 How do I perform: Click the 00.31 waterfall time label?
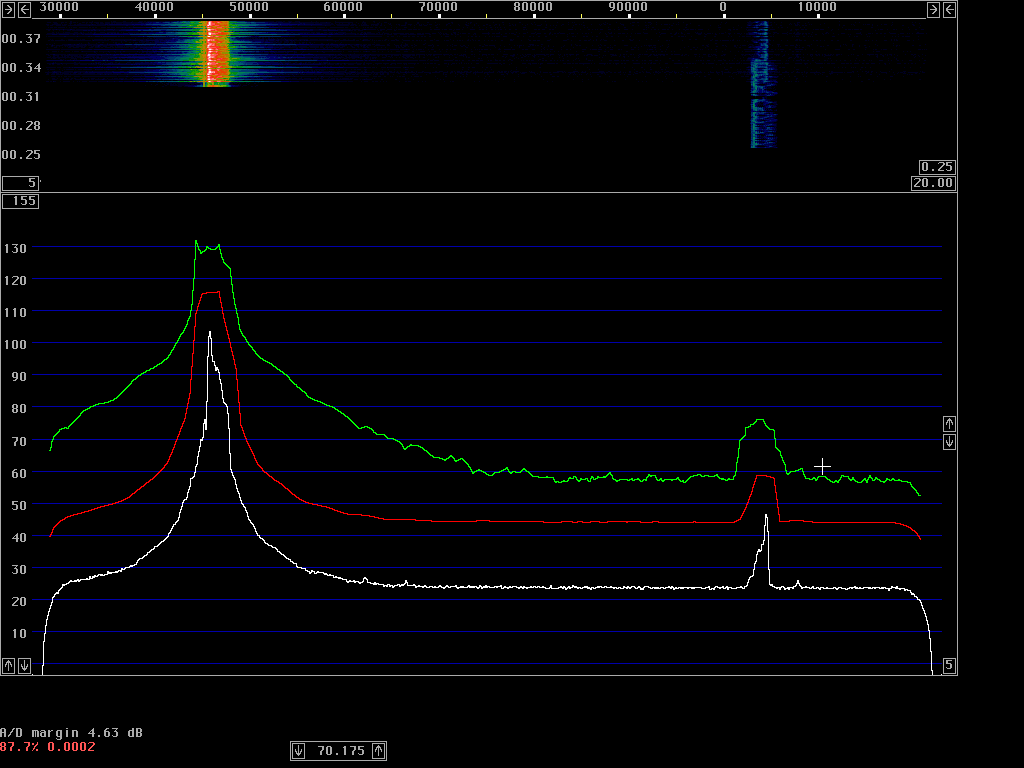tap(21, 97)
